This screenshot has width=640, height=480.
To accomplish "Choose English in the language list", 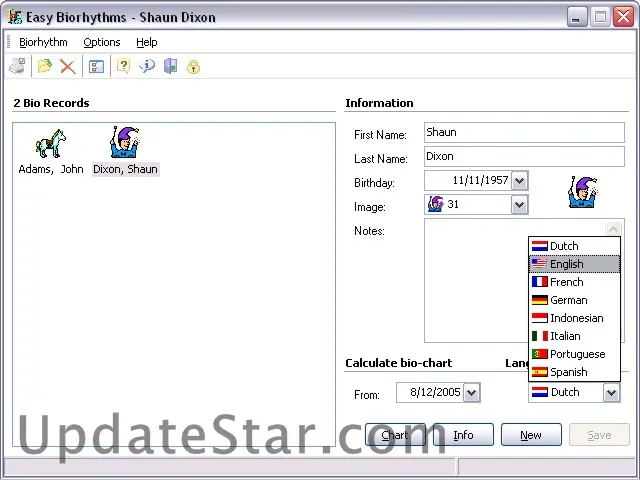I will 574,264.
